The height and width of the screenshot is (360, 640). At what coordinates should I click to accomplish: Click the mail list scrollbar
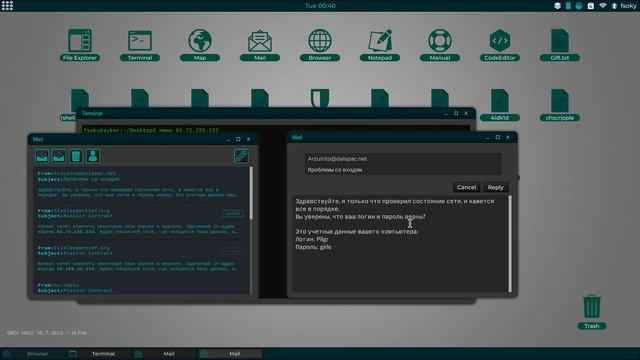coord(251,193)
